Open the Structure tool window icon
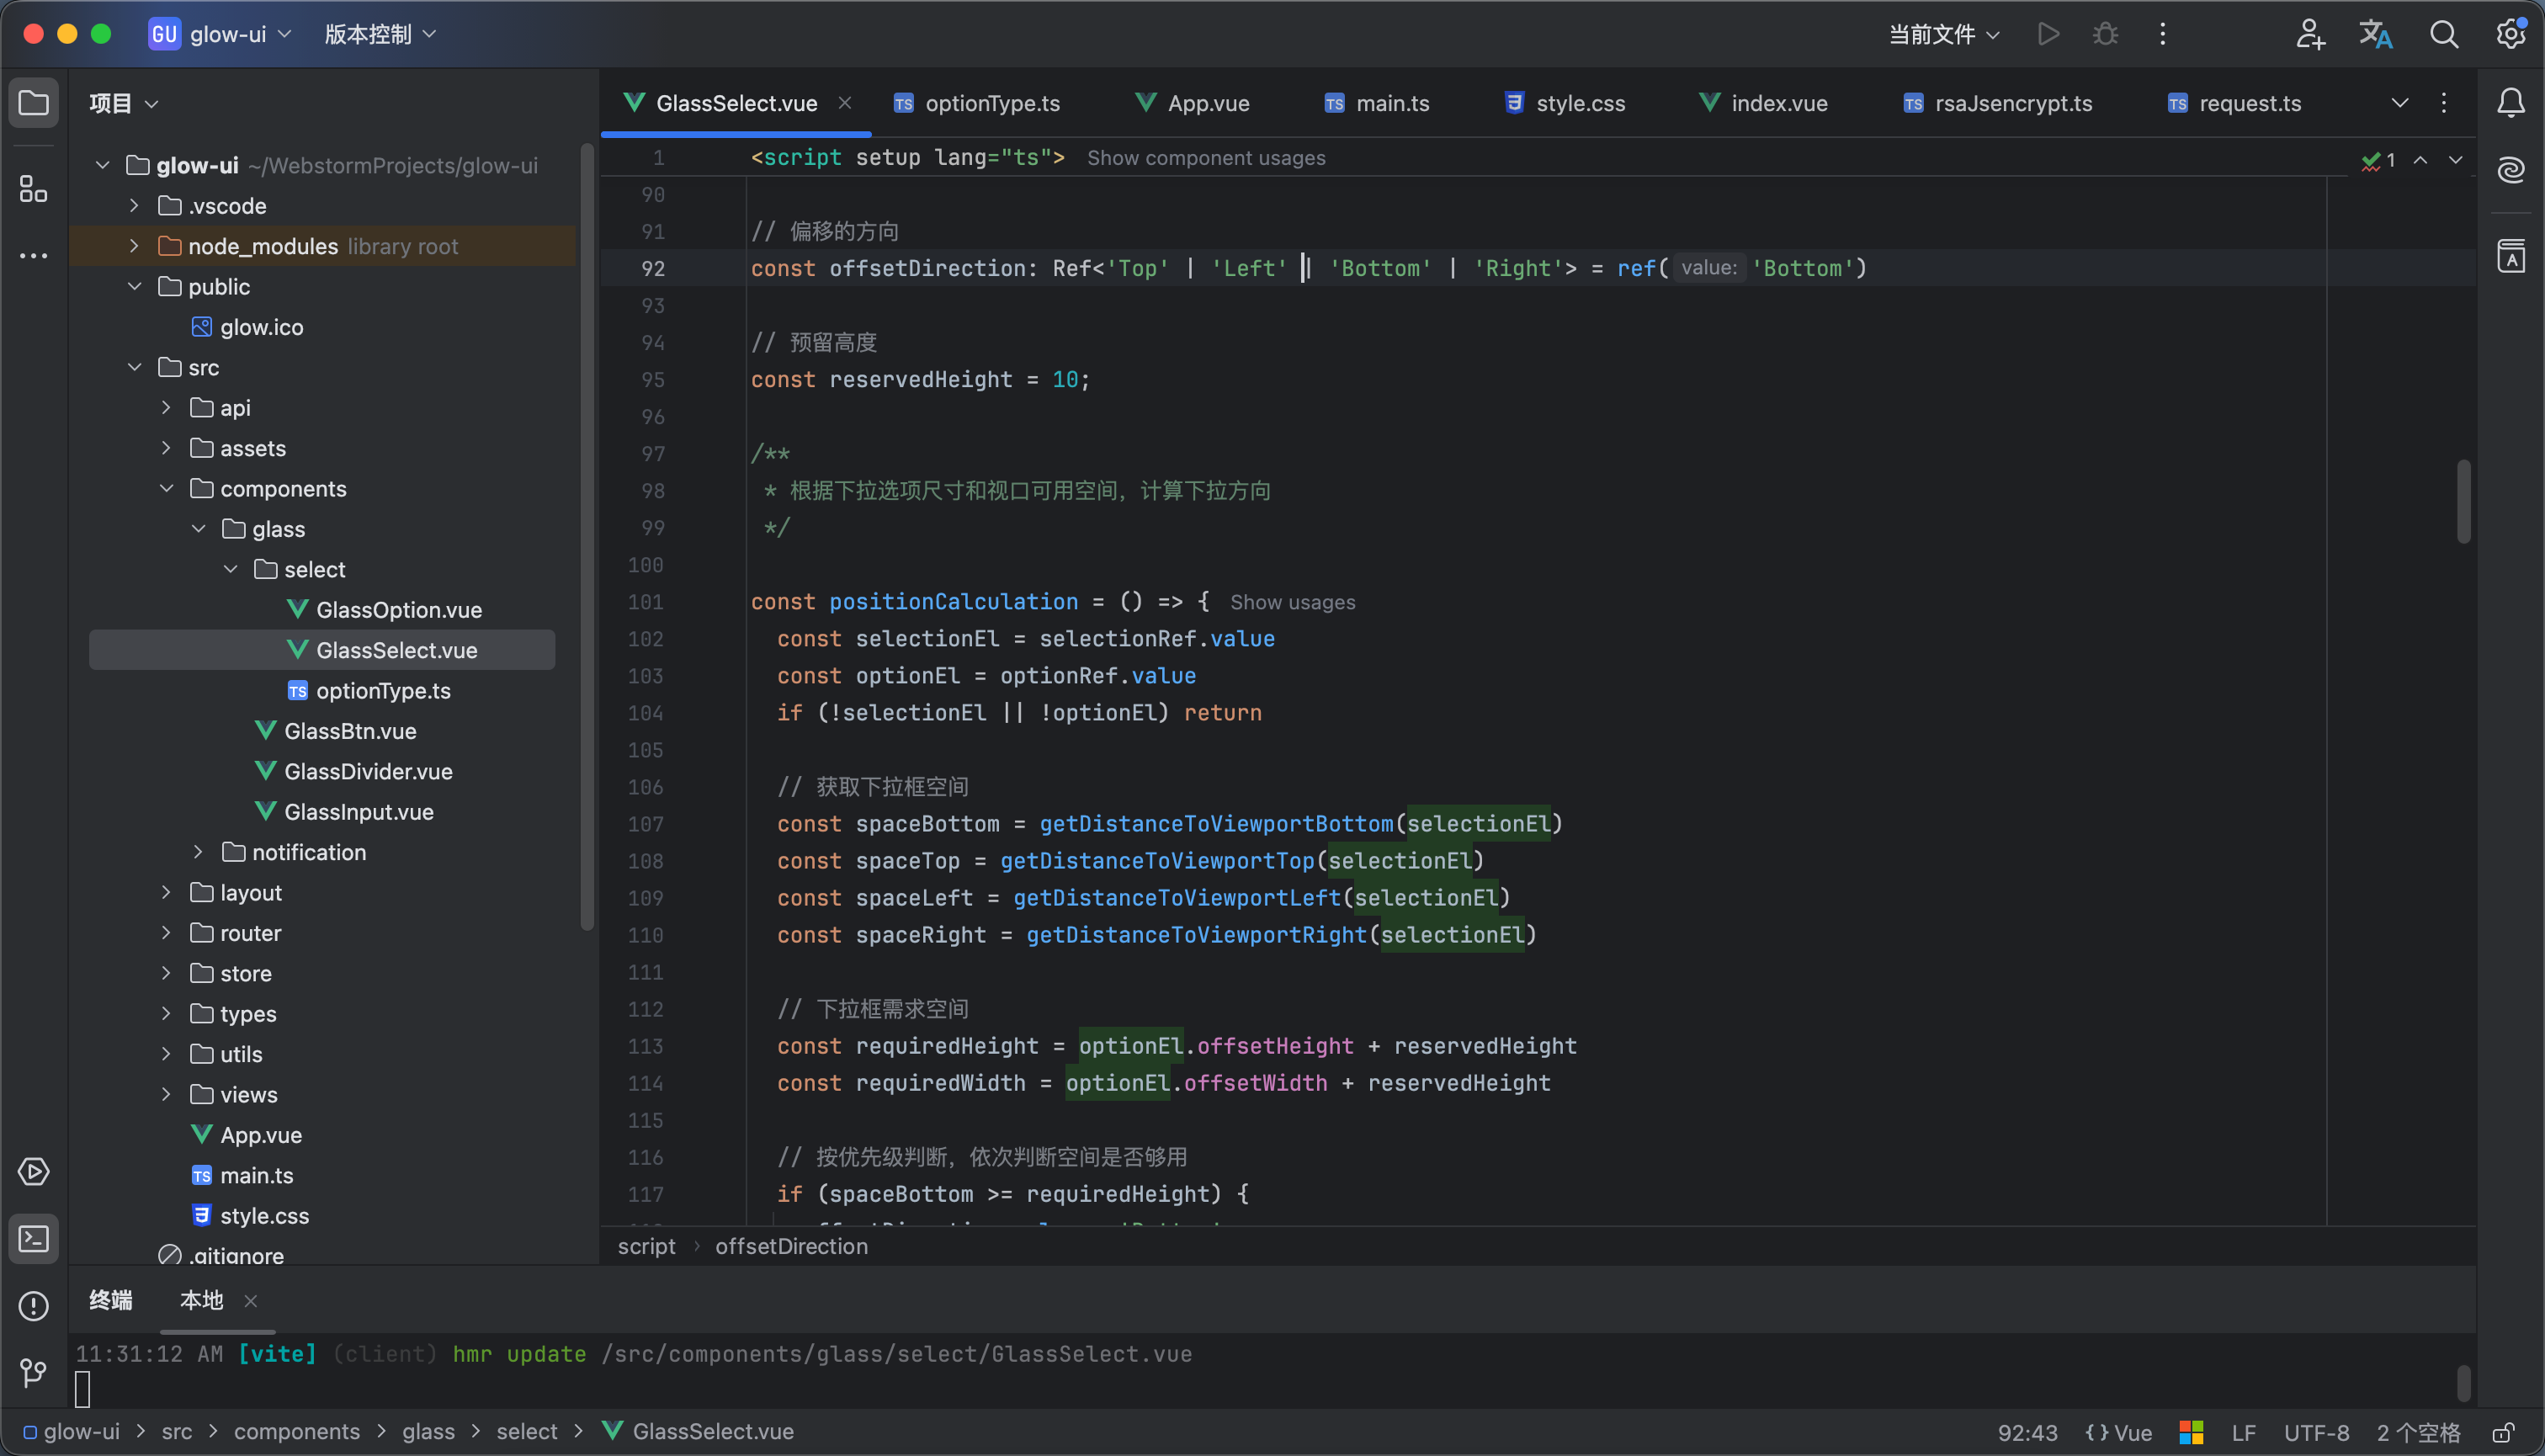Viewport: 2545px width, 1456px height. (33, 188)
